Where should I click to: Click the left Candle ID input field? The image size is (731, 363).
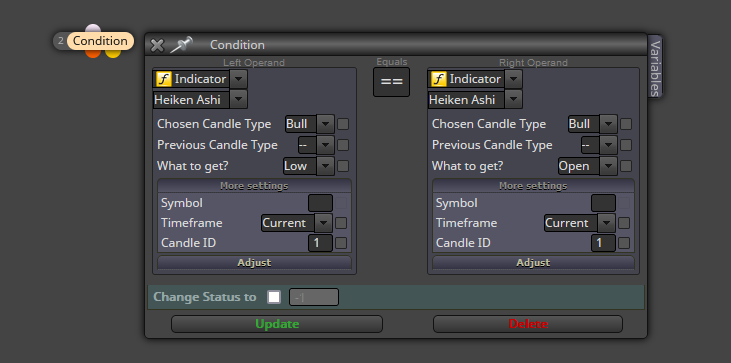point(320,243)
